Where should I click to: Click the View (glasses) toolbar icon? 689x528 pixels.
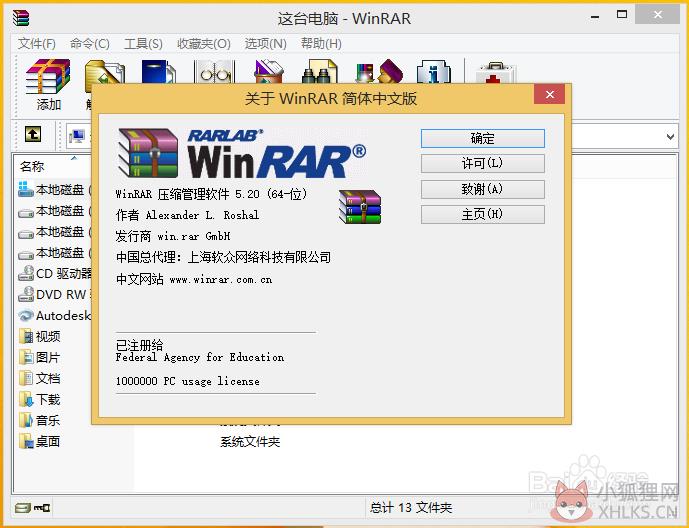[214, 72]
